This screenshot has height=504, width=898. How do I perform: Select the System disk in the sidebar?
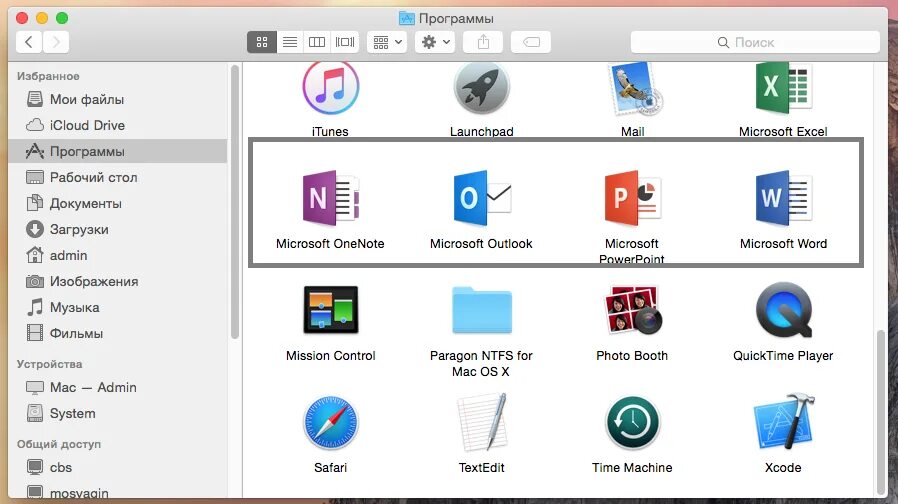coord(118,414)
